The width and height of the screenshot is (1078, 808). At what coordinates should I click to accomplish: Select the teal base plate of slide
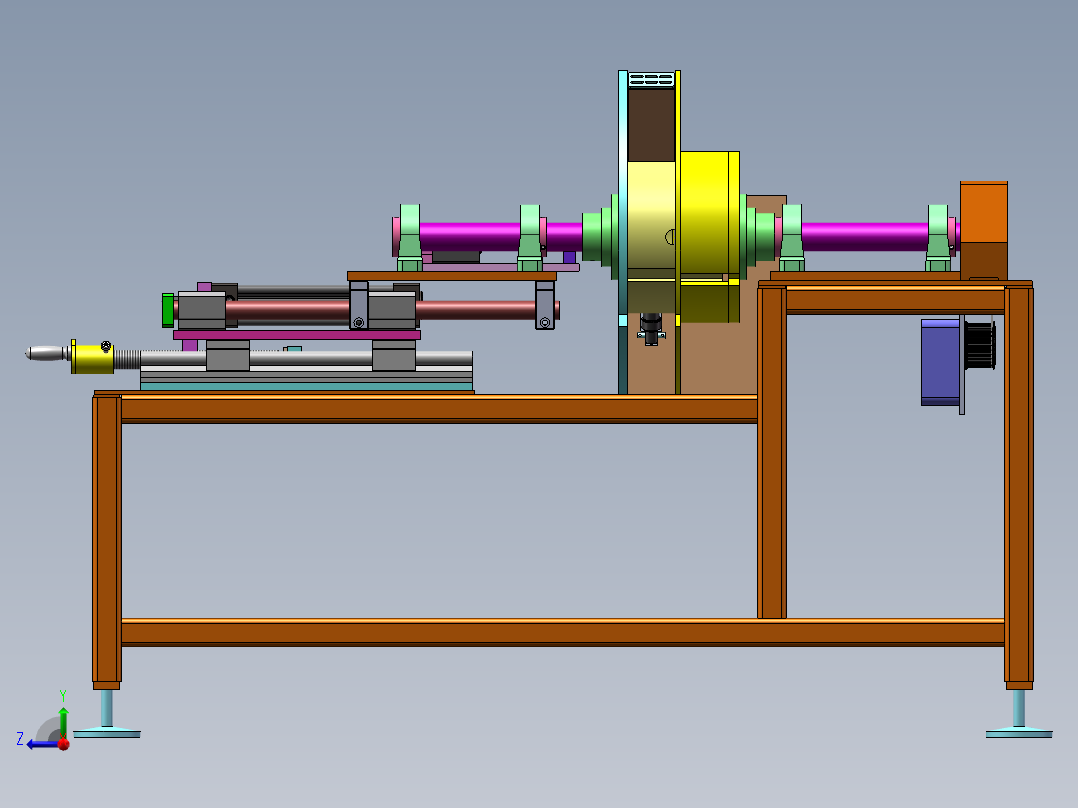click(306, 386)
